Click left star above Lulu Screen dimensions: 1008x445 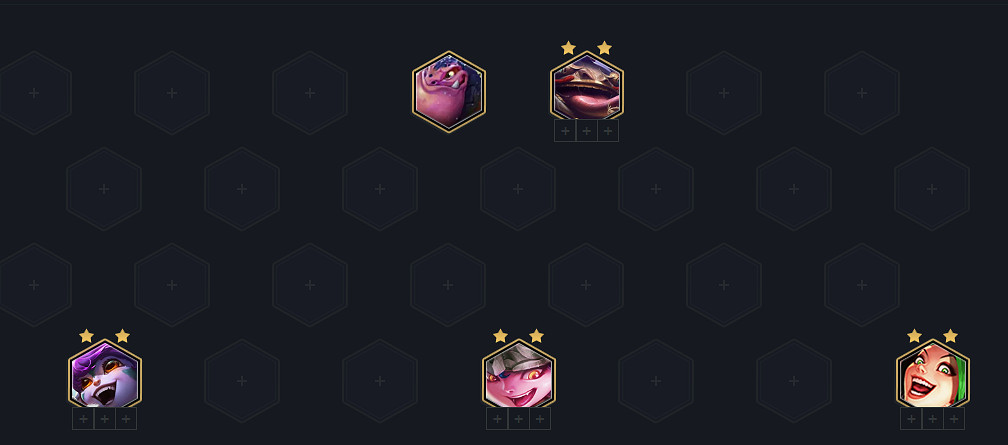click(x=87, y=336)
